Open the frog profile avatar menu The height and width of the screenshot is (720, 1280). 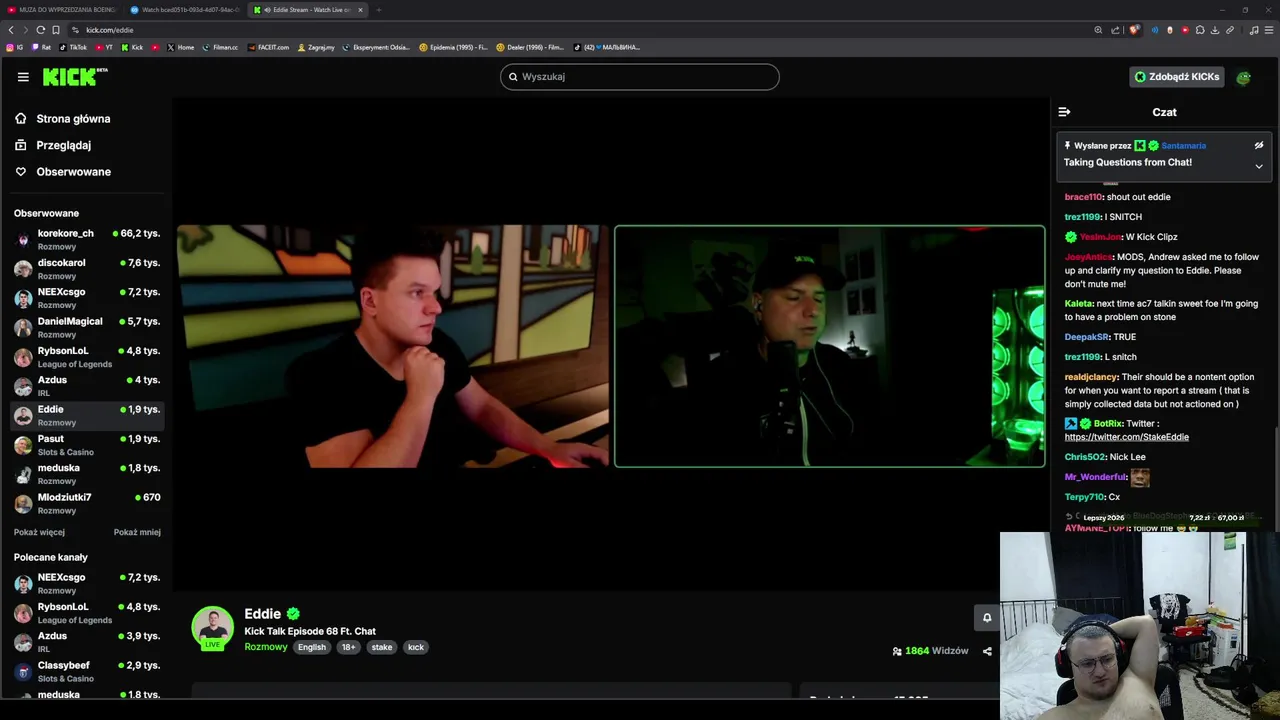[1243, 77]
